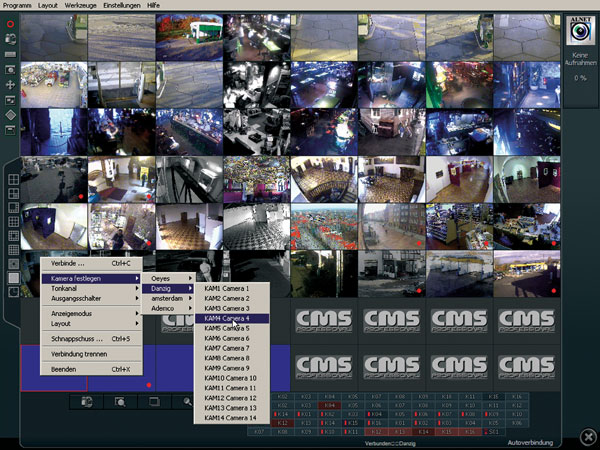Viewport: 600px width, 450px height.
Task: Expand the Anzeigemodus submenu
Action: pos(91,313)
